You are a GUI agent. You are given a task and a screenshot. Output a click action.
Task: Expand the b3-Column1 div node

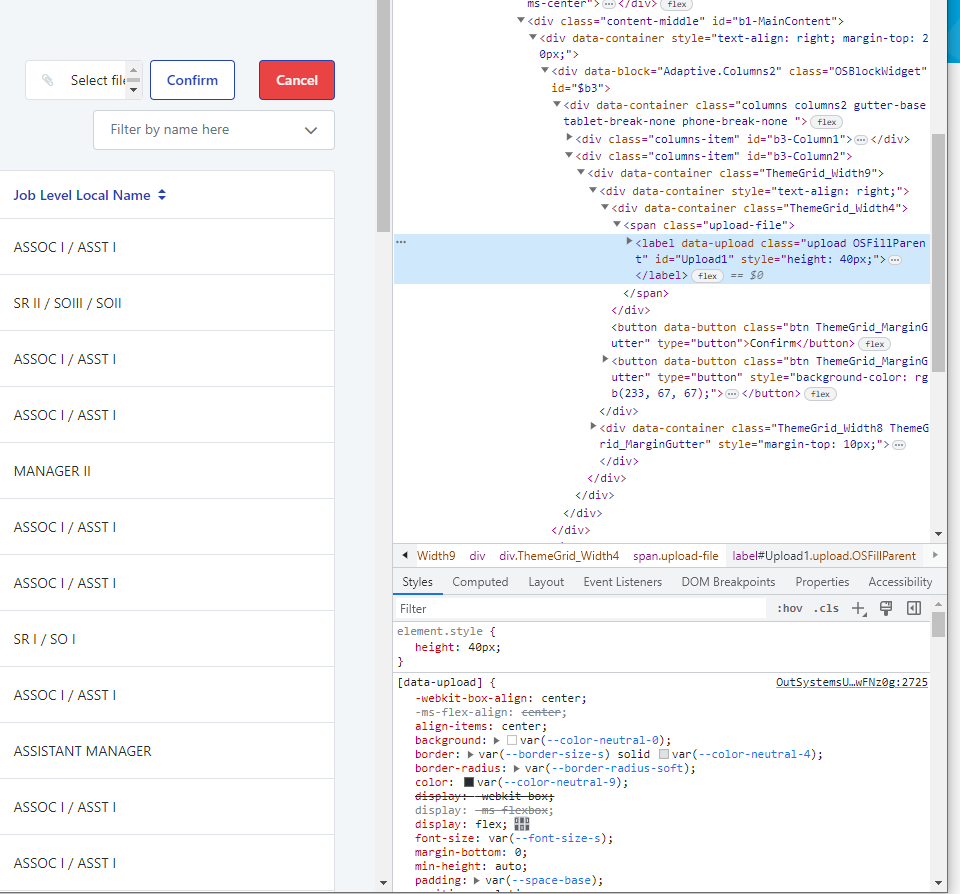570,138
